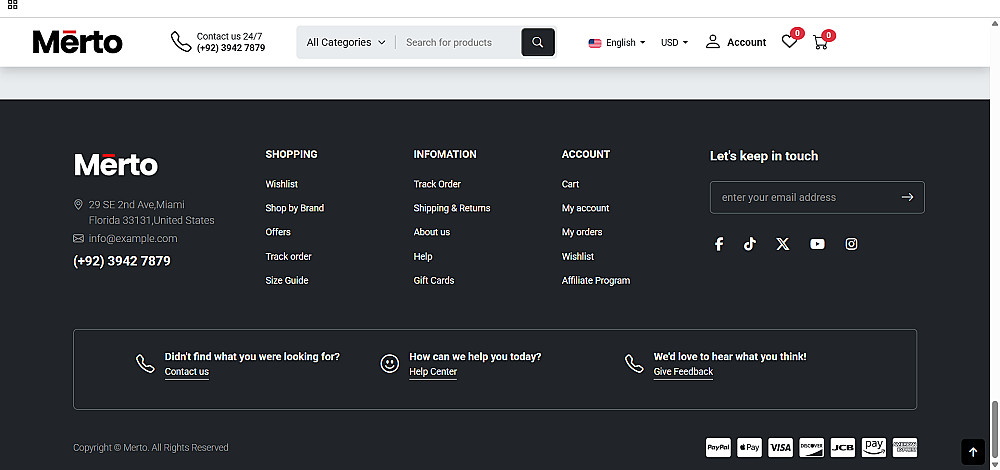Open the wishlist heart icon
Screen dimensions: 1000x470
[789, 42]
